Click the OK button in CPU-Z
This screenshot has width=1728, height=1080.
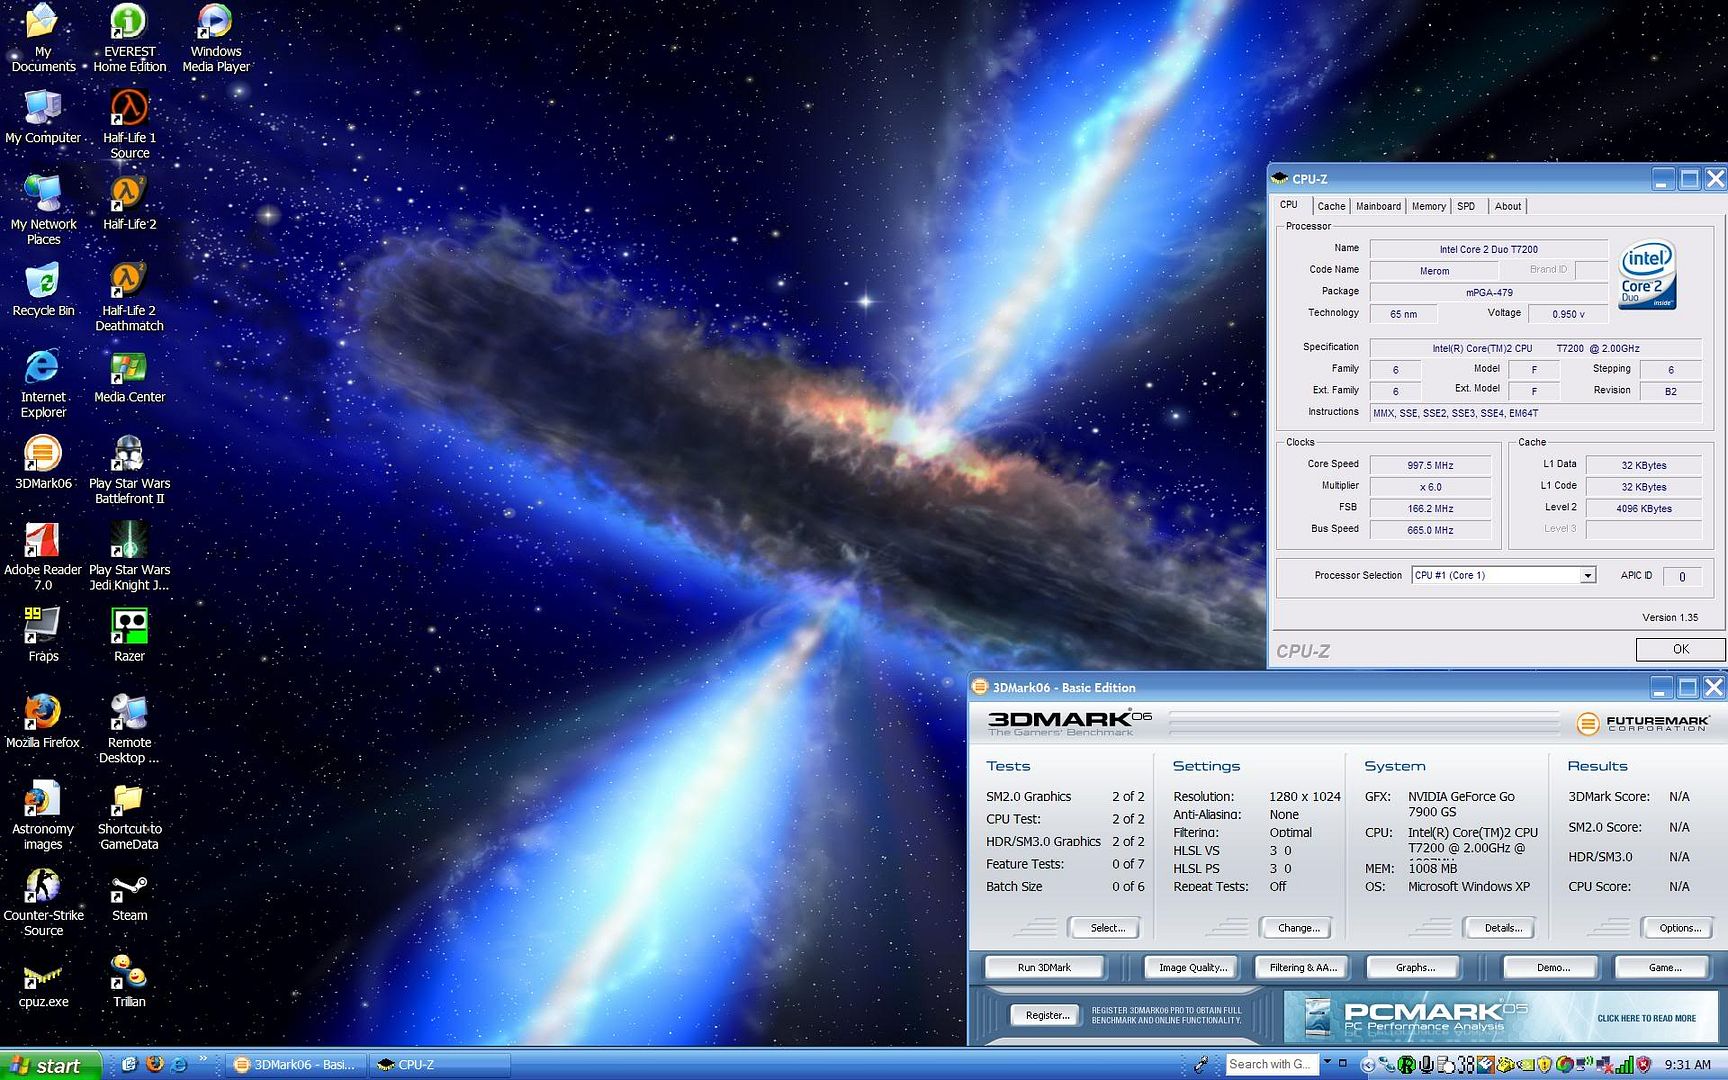tap(1681, 649)
